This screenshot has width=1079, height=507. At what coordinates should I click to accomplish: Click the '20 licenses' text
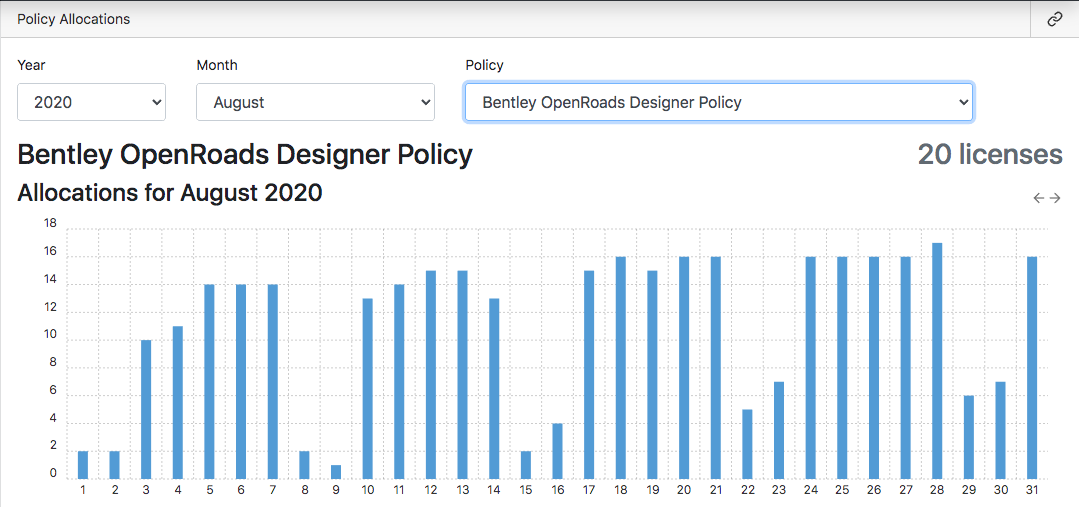[x=990, y=154]
